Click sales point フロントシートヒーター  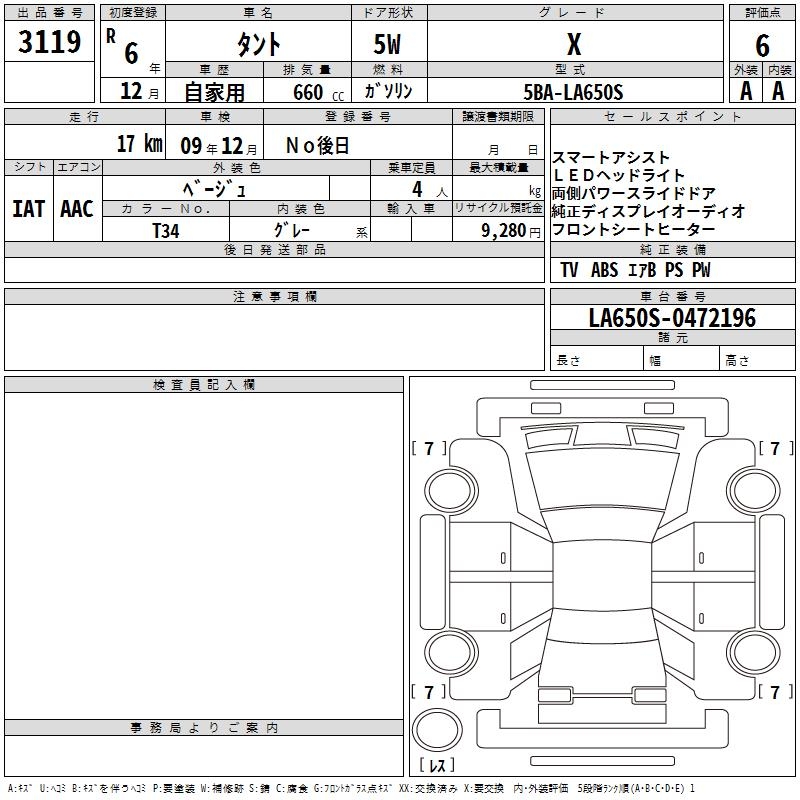tap(634, 229)
